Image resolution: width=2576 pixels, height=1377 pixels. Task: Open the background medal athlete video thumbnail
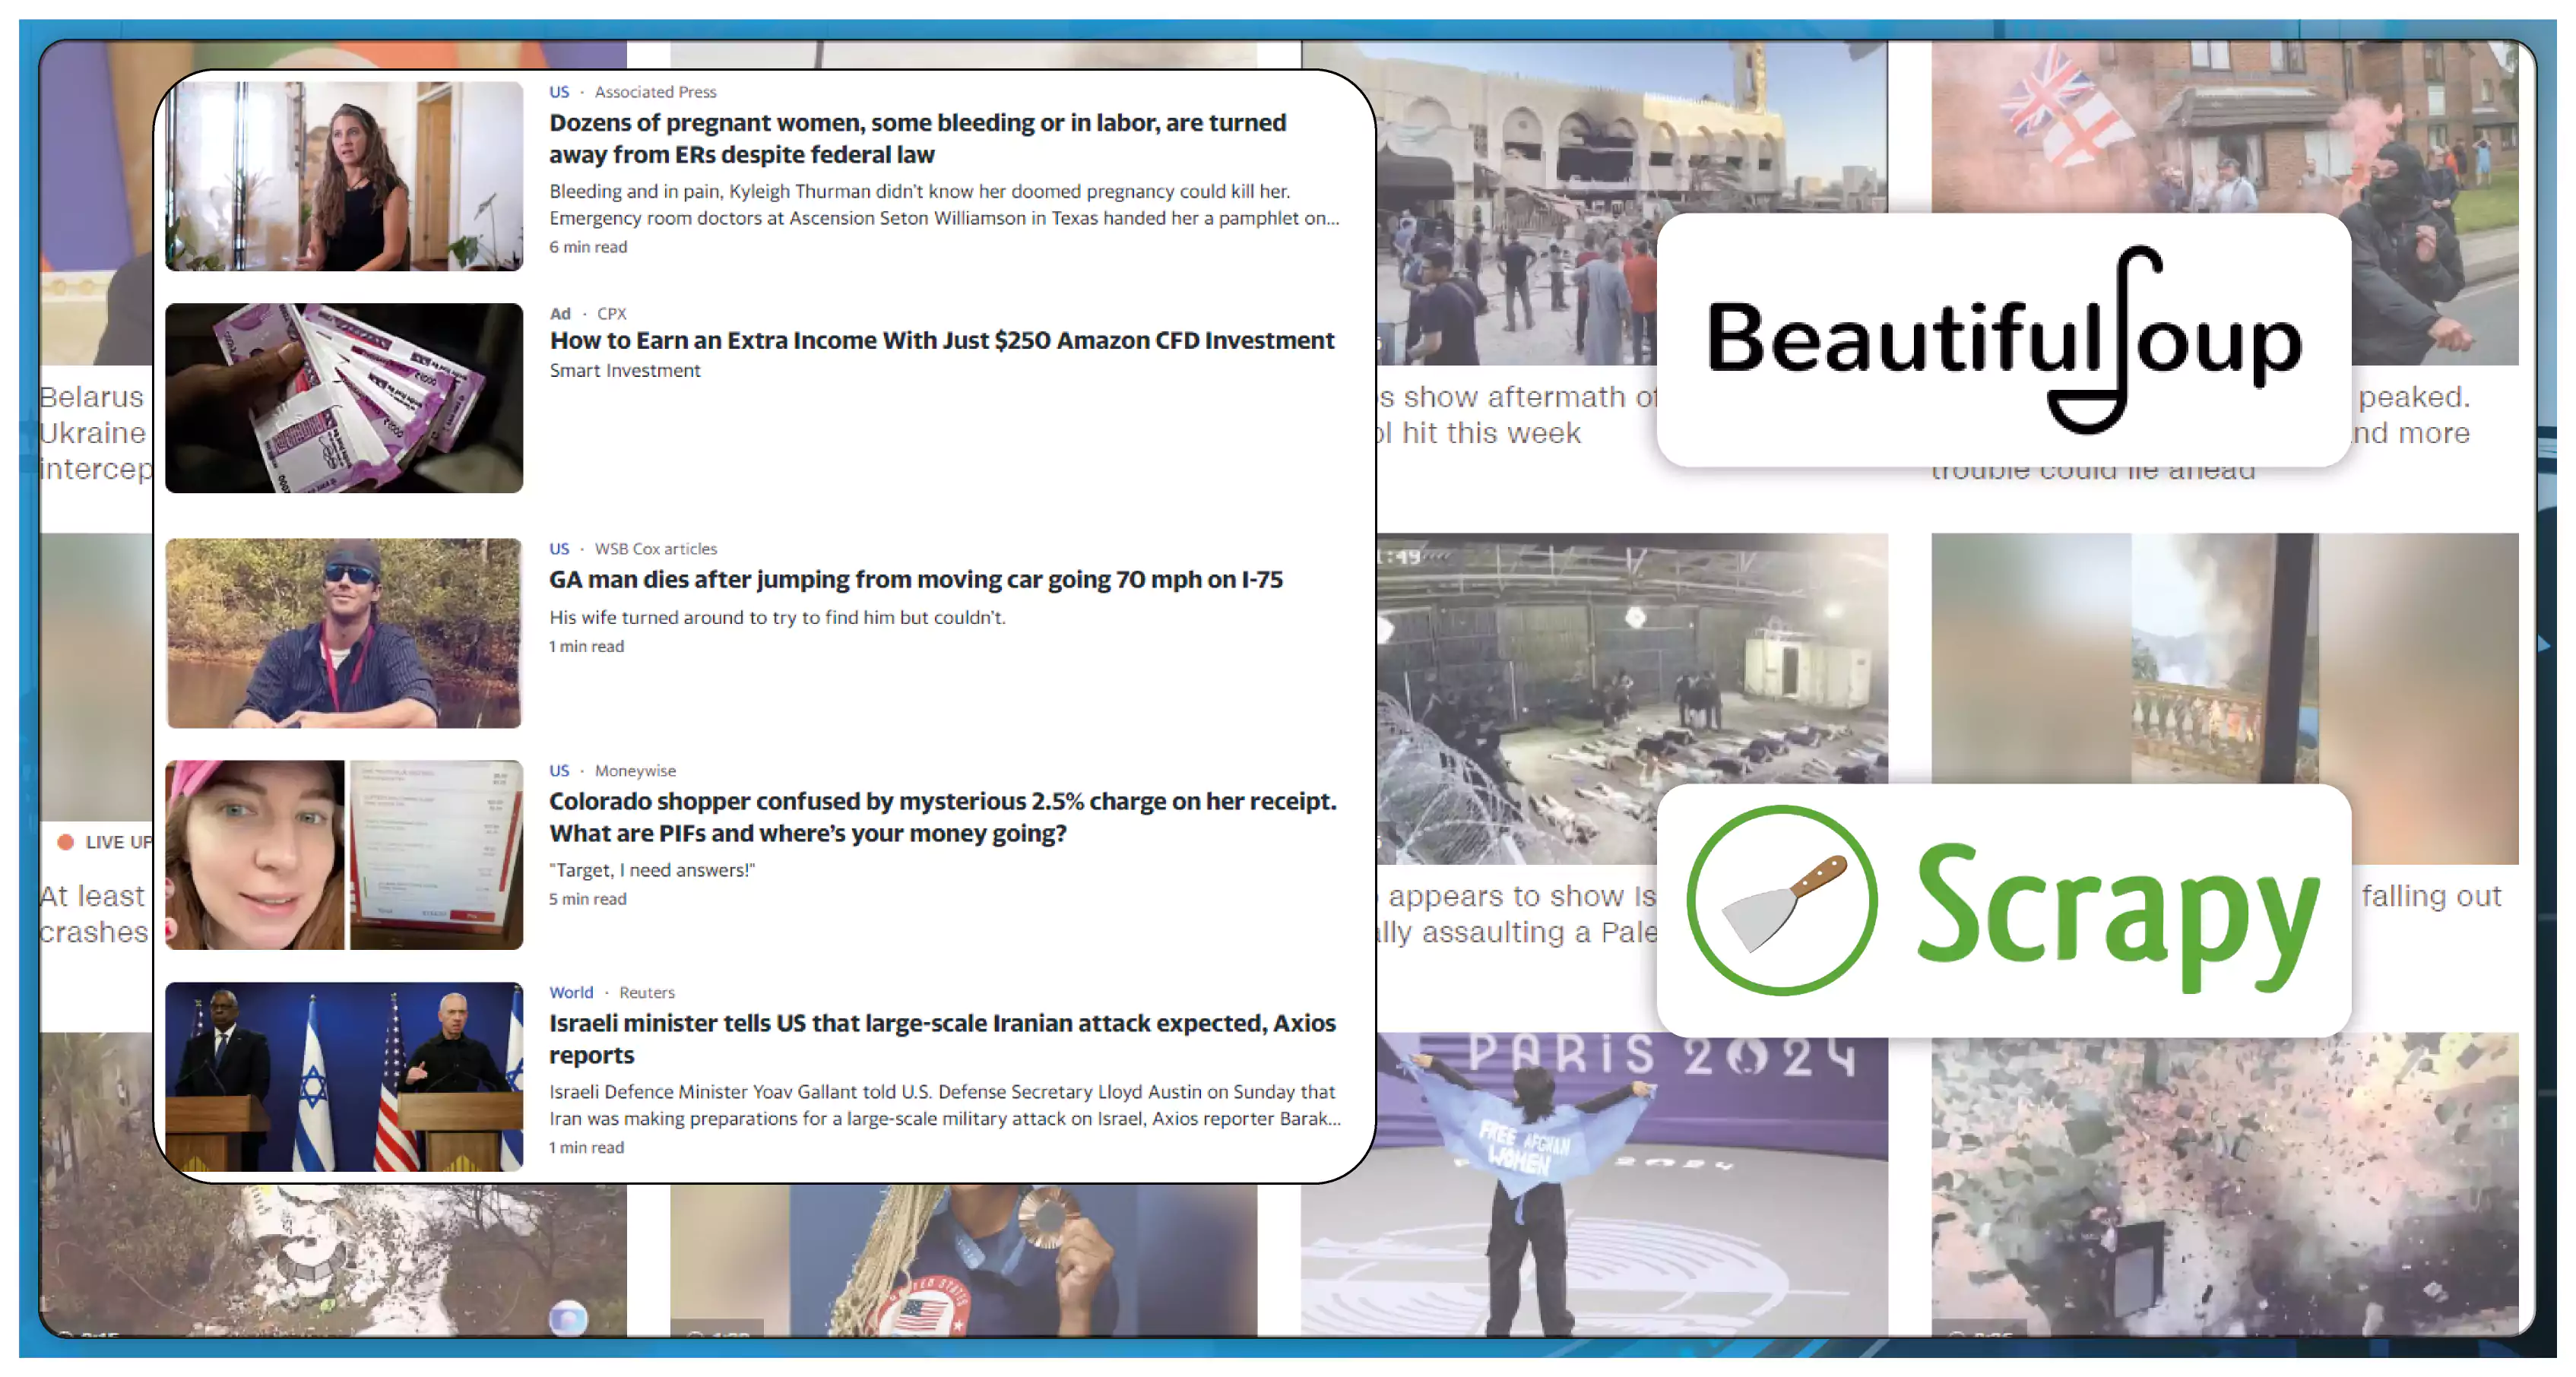coord(963,1260)
